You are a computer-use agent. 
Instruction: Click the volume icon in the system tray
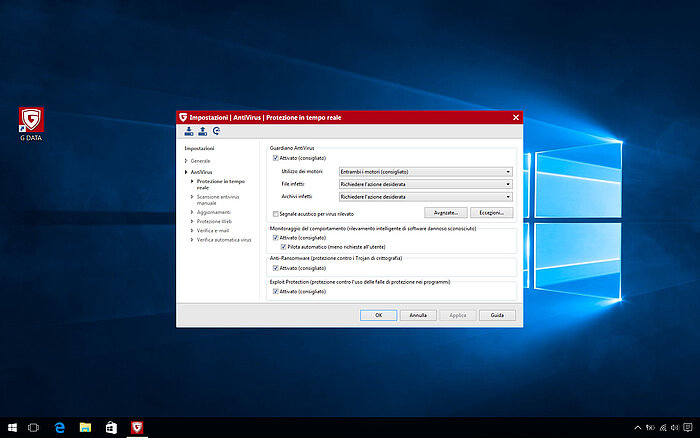click(x=675, y=428)
